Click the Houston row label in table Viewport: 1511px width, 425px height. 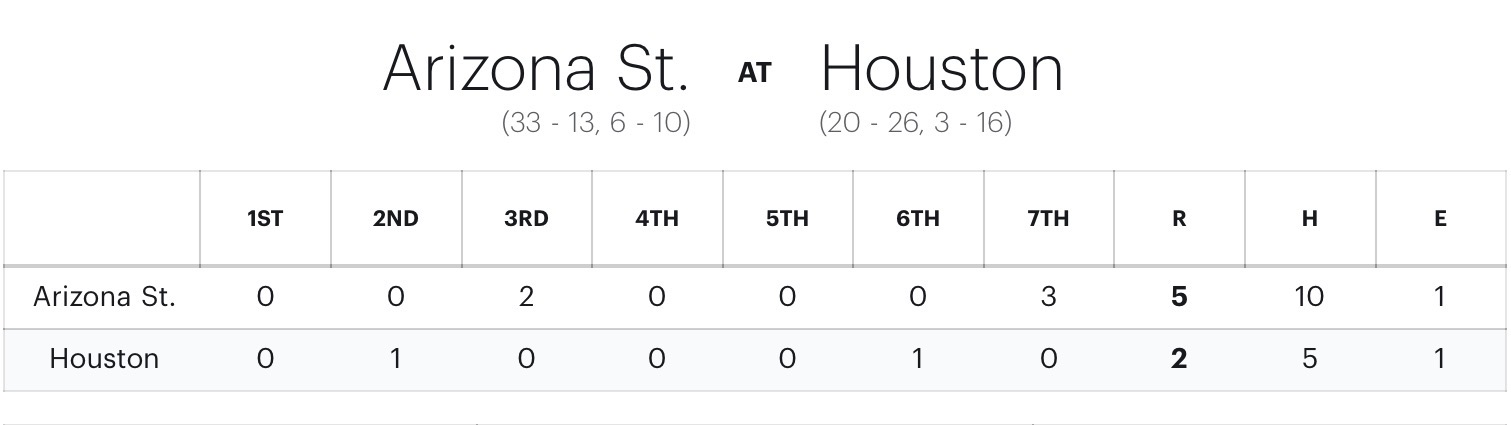tap(104, 359)
